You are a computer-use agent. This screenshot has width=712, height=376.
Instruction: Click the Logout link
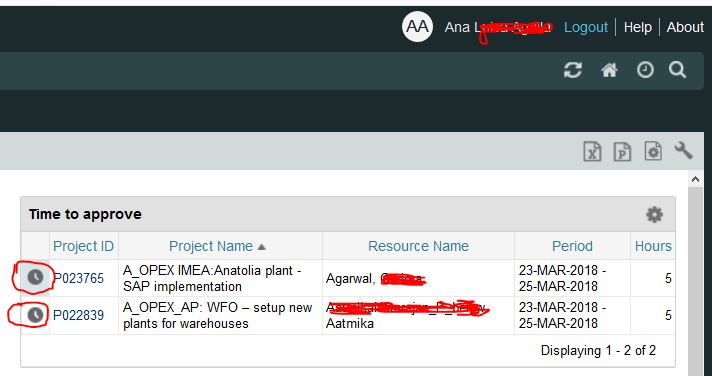click(585, 27)
